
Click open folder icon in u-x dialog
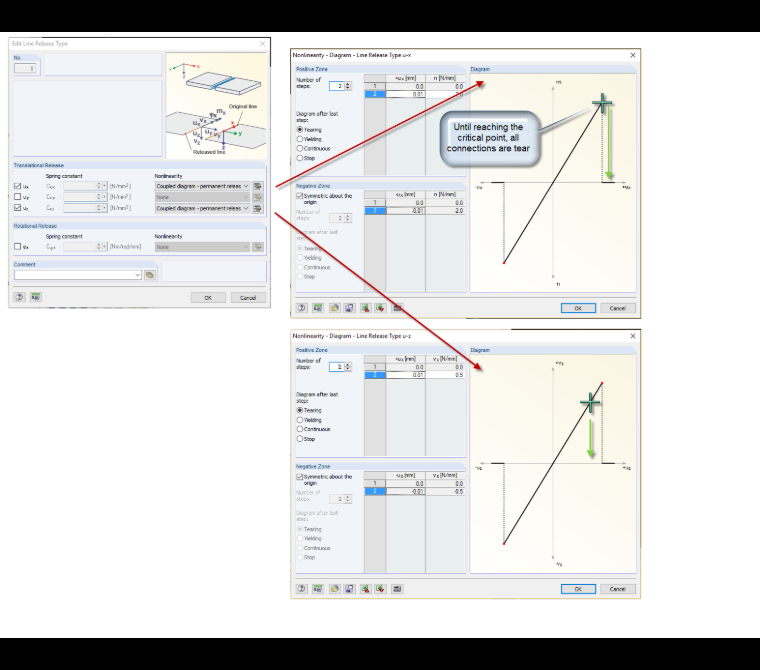point(334,308)
